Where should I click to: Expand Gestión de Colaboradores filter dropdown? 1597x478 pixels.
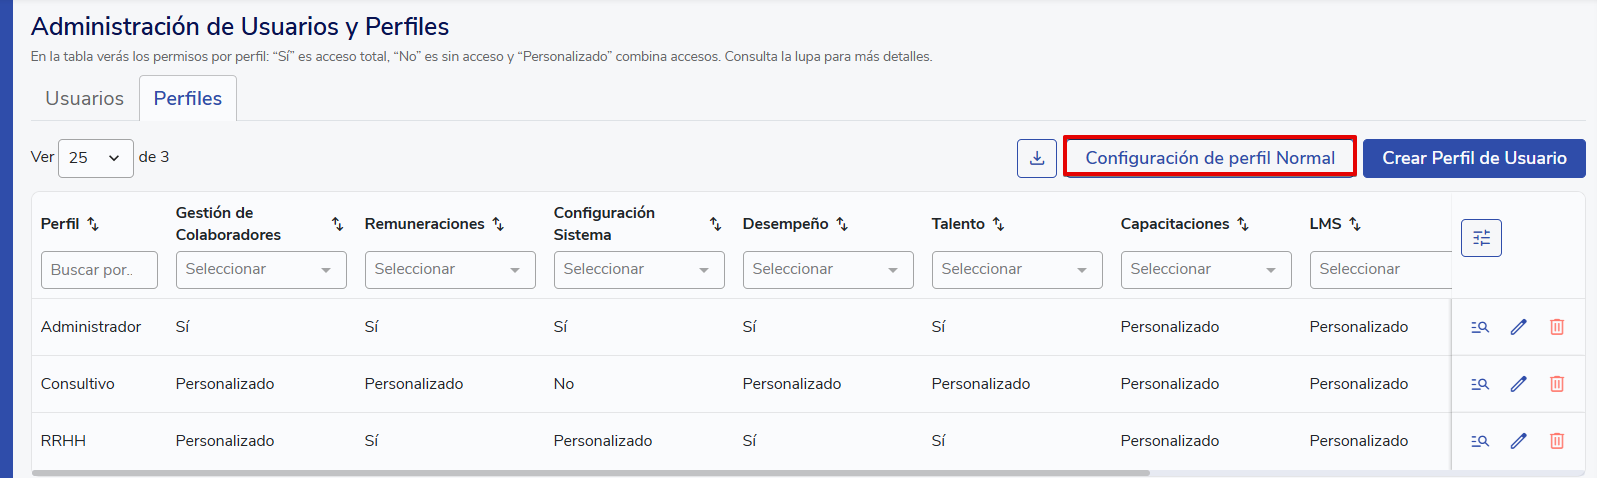coord(261,270)
